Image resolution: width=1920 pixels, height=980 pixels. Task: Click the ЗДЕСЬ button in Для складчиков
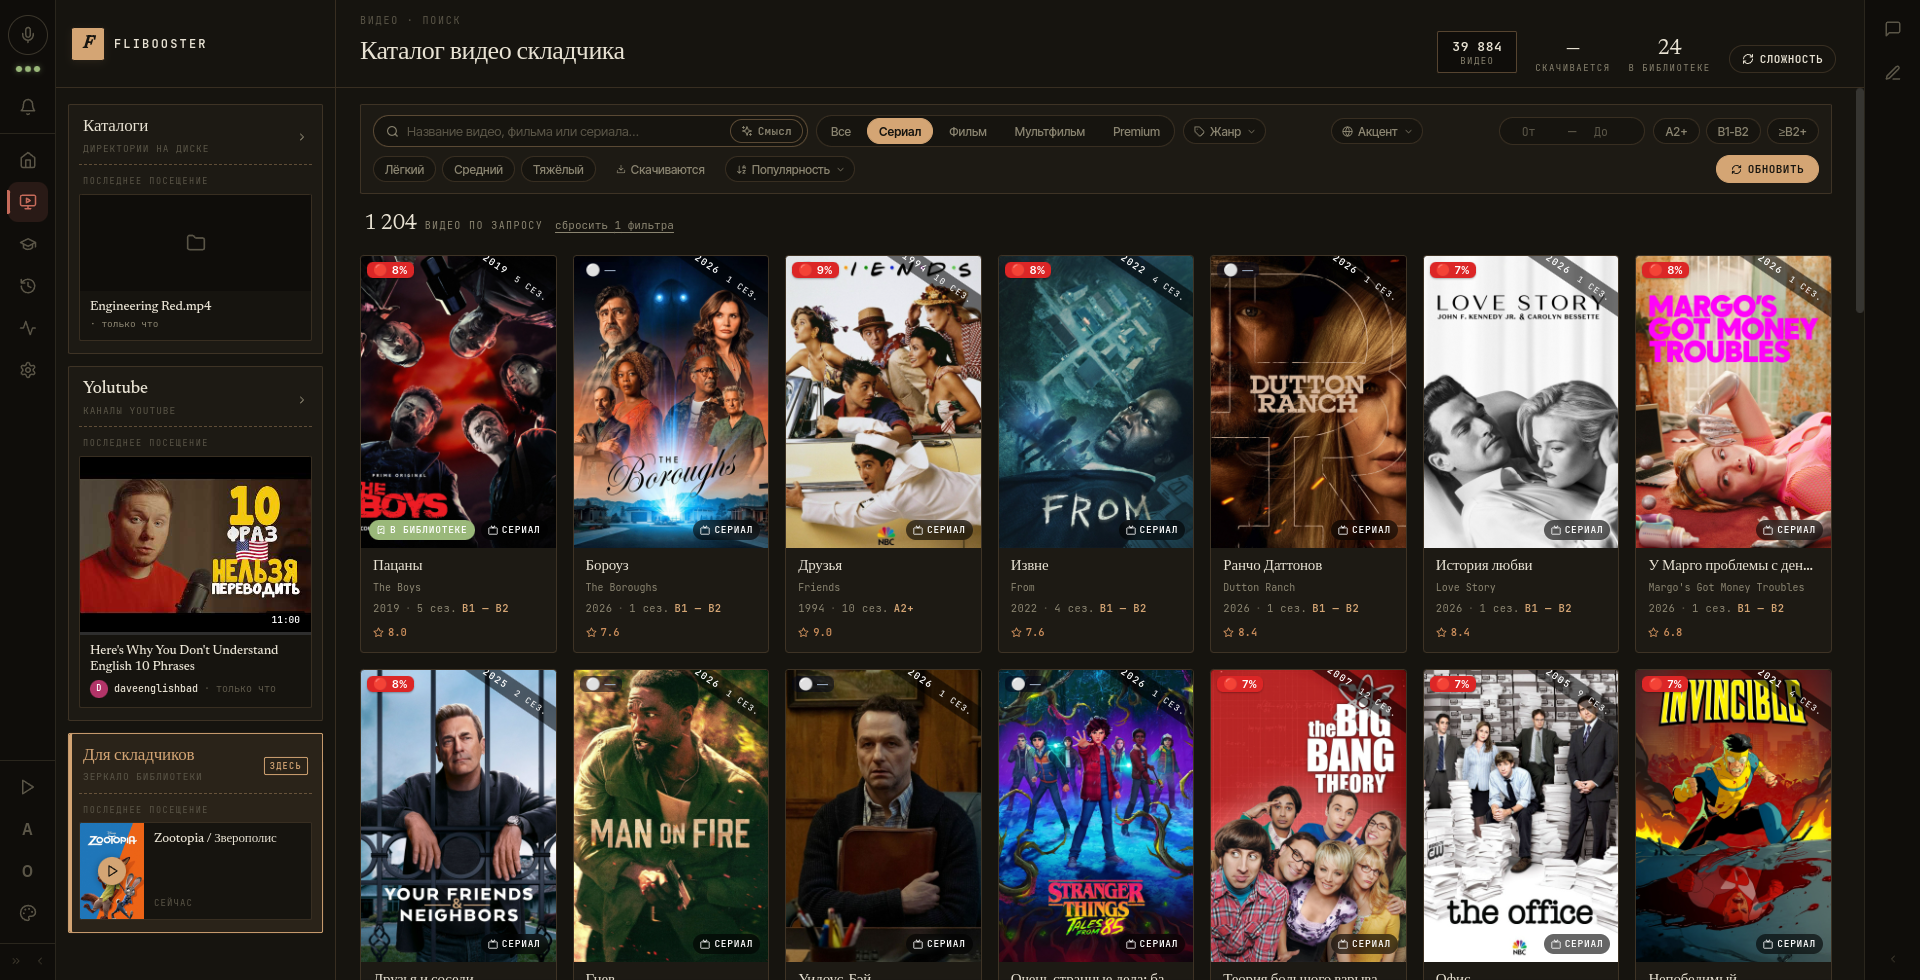tap(286, 766)
